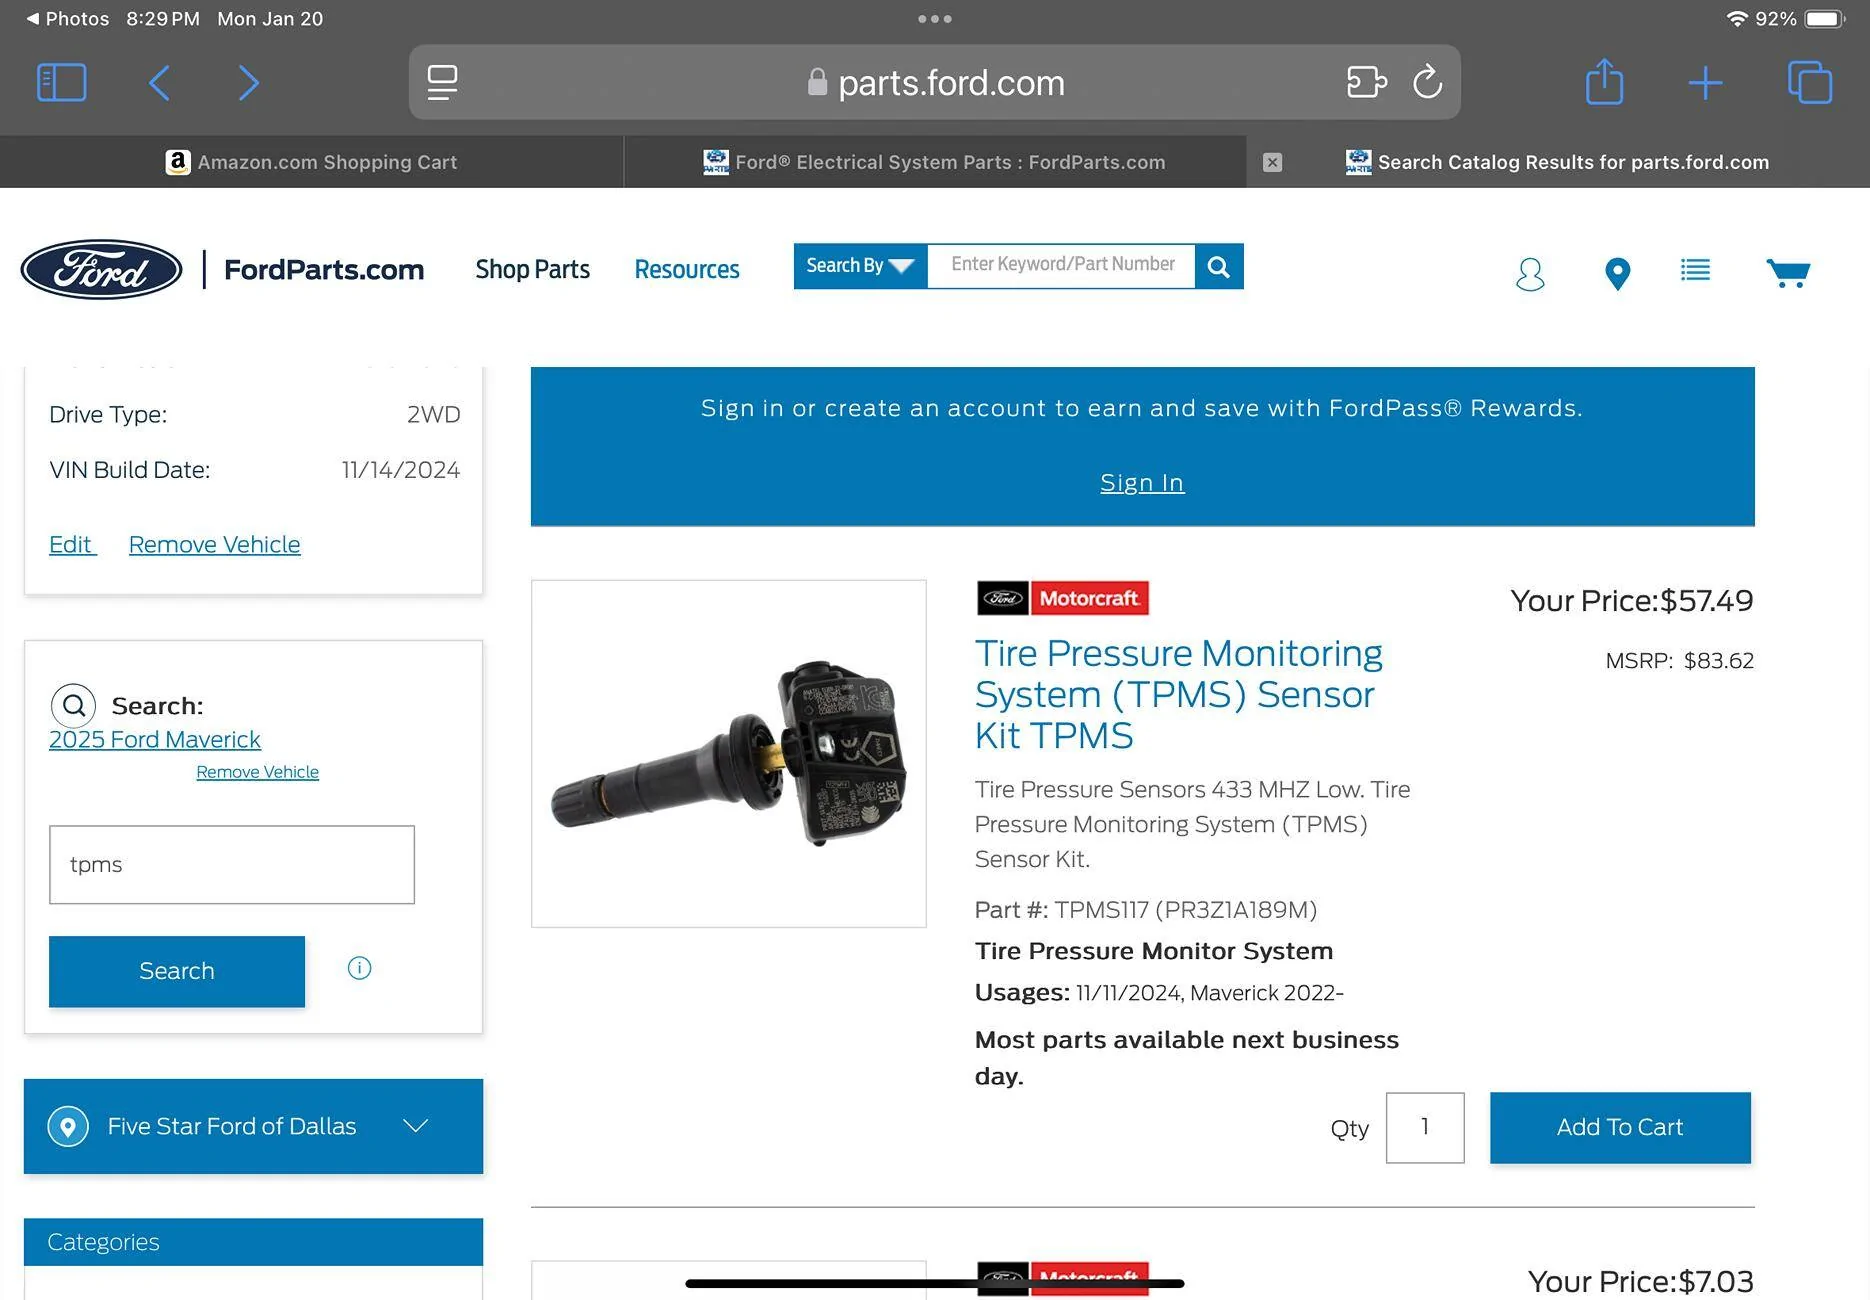Toggle the Safari sidebar icon
The height and width of the screenshot is (1300, 1870).
61,82
